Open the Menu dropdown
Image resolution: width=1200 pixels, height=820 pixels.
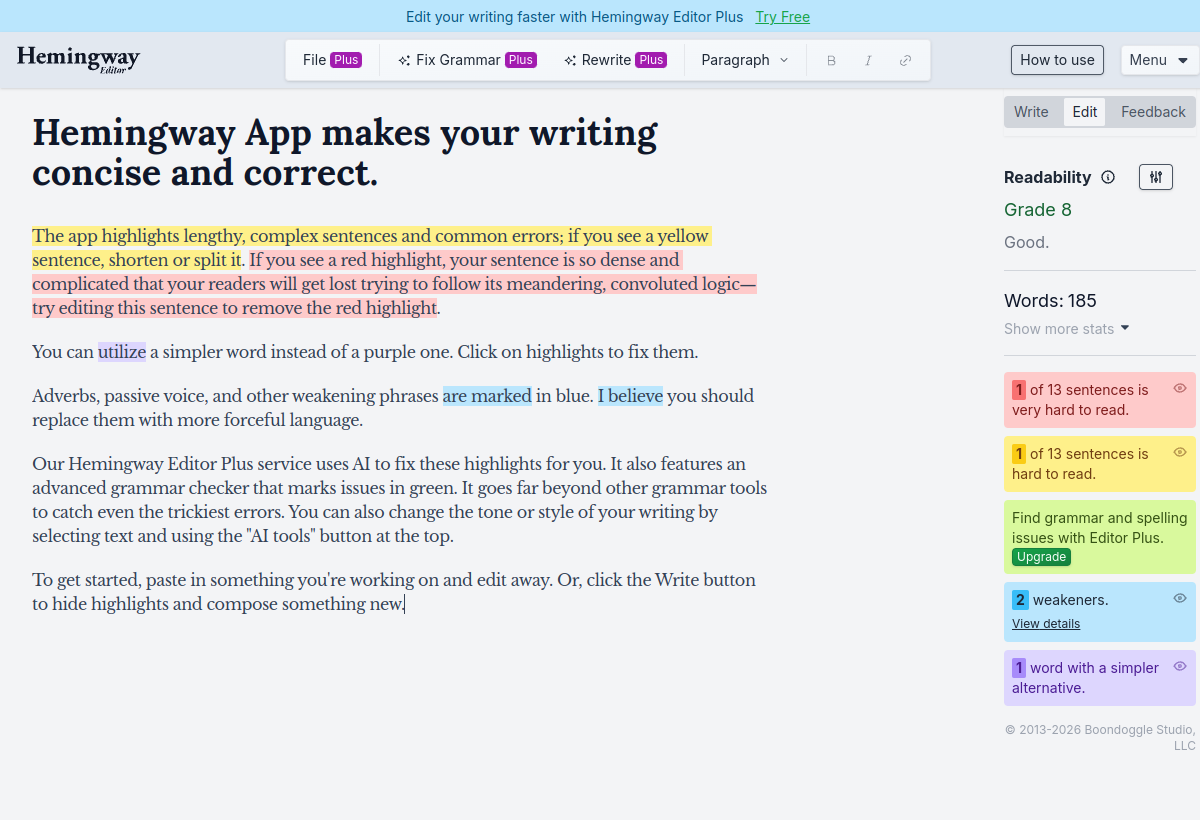click(1159, 60)
